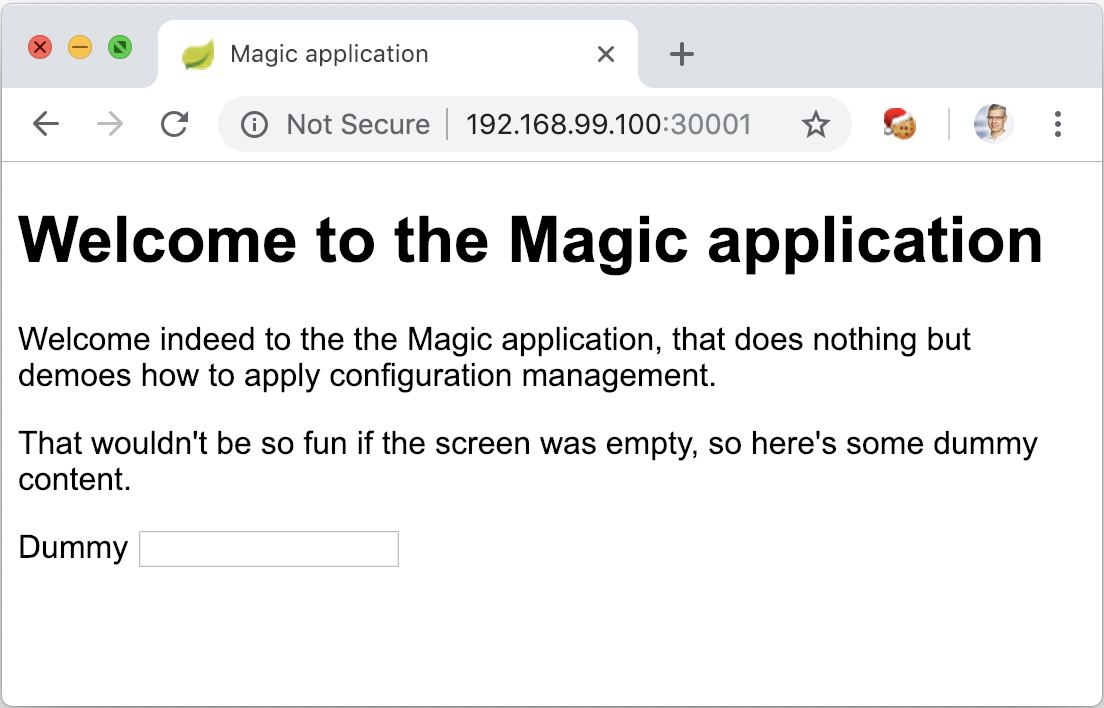Click the yellow minimize traffic light
This screenshot has width=1104, height=708.
pyautogui.click(x=80, y=47)
